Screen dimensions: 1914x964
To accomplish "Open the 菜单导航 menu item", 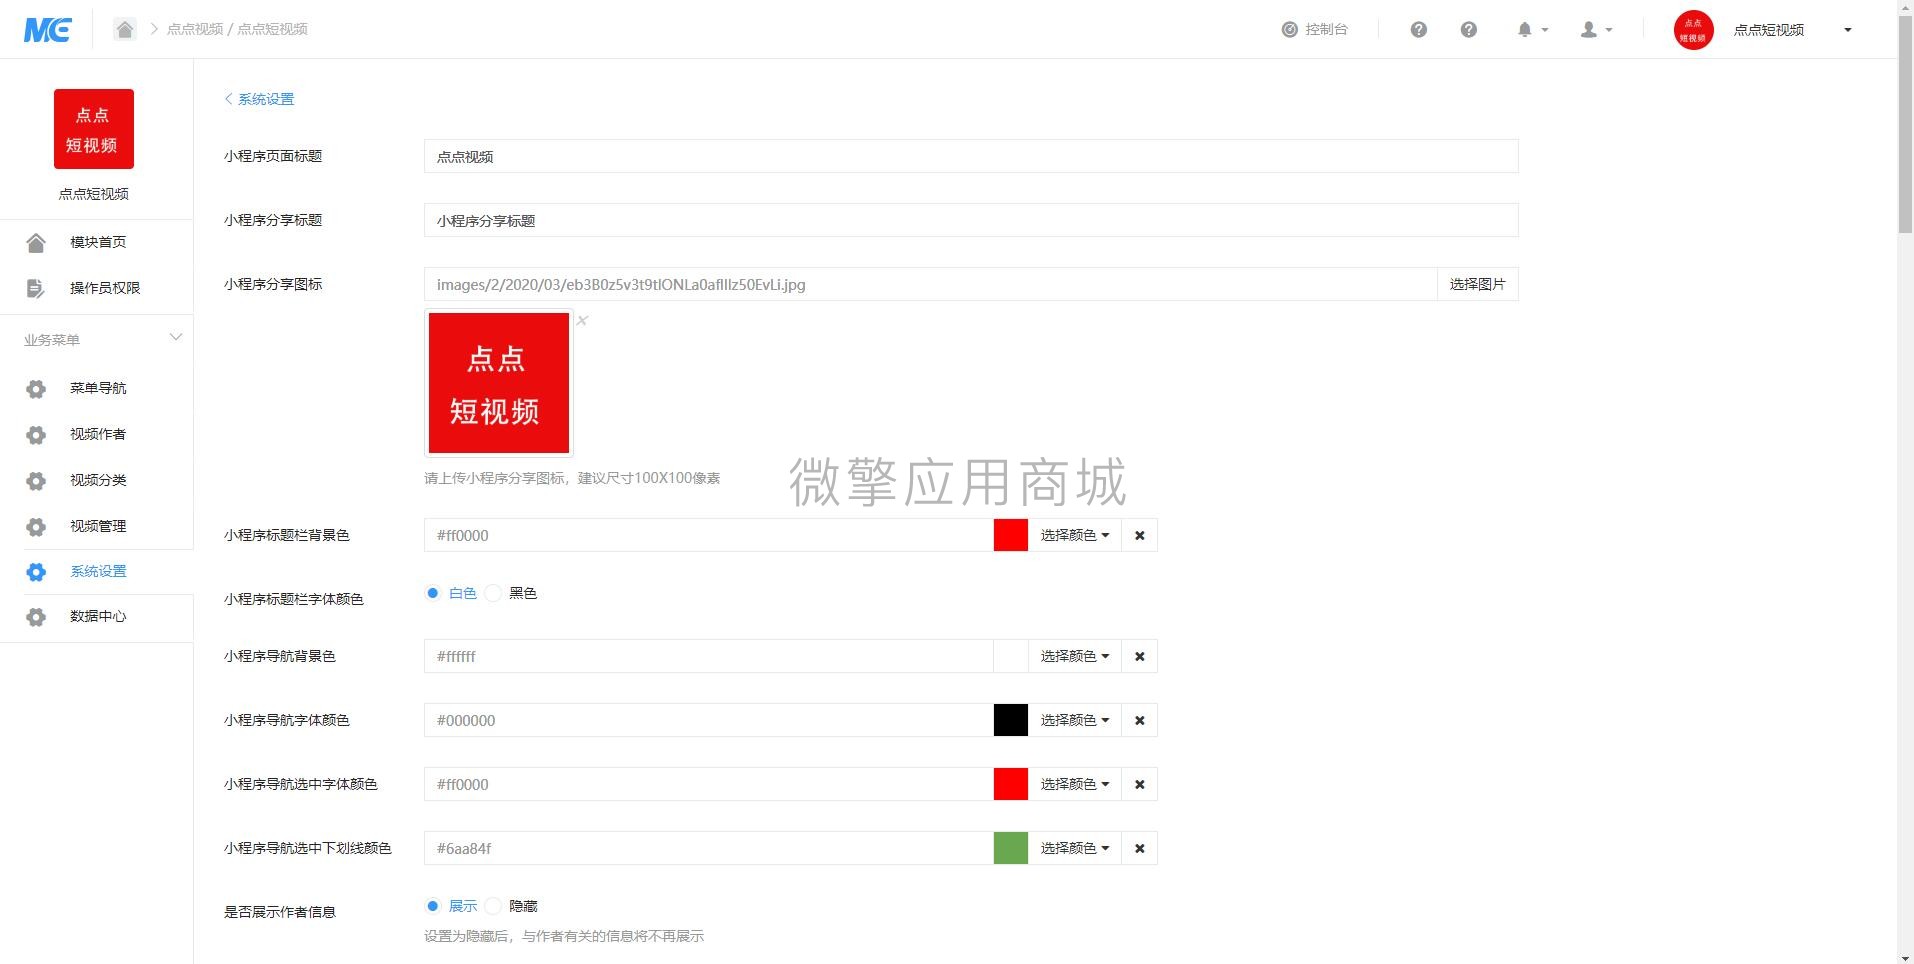I will coord(96,388).
